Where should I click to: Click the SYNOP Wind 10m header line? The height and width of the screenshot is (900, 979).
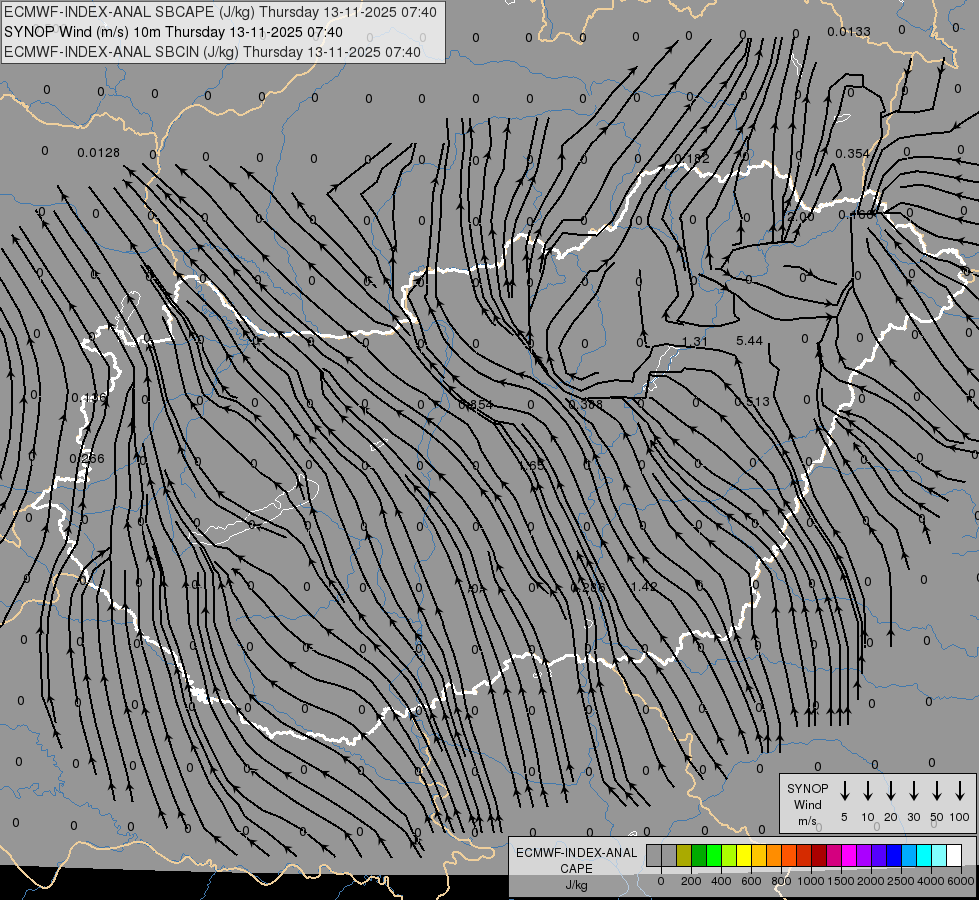pos(173,32)
